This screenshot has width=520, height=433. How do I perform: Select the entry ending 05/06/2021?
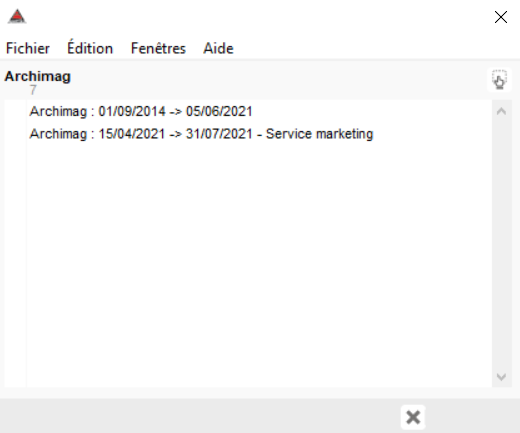(141, 111)
